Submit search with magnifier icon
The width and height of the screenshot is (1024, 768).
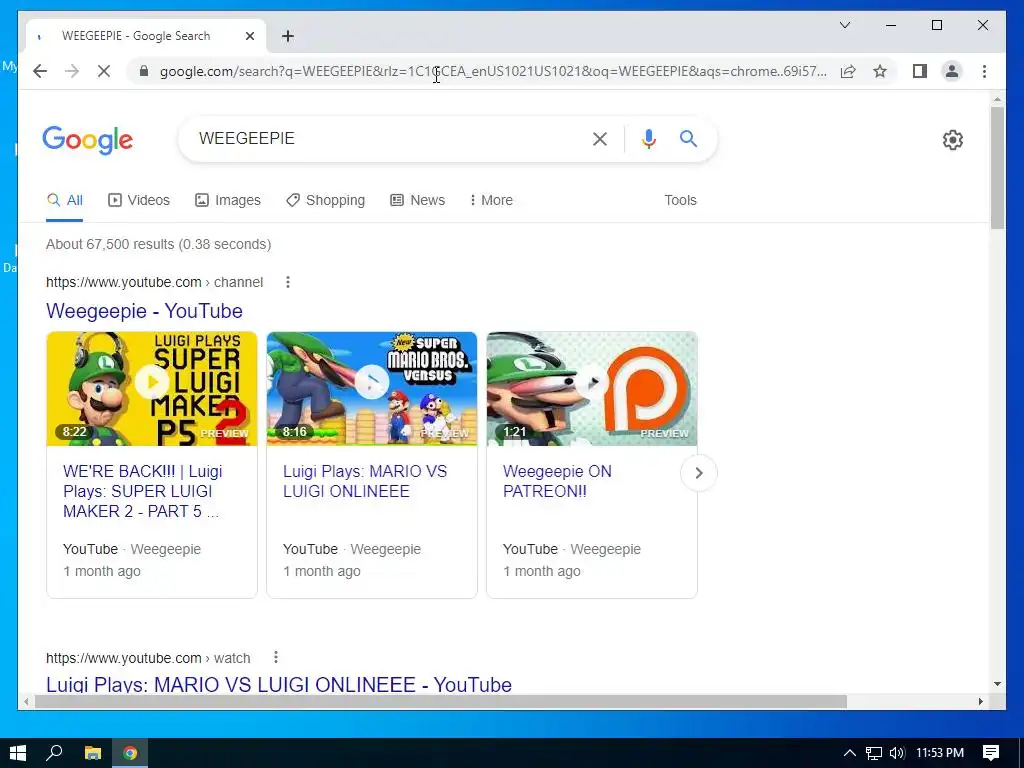(x=688, y=138)
